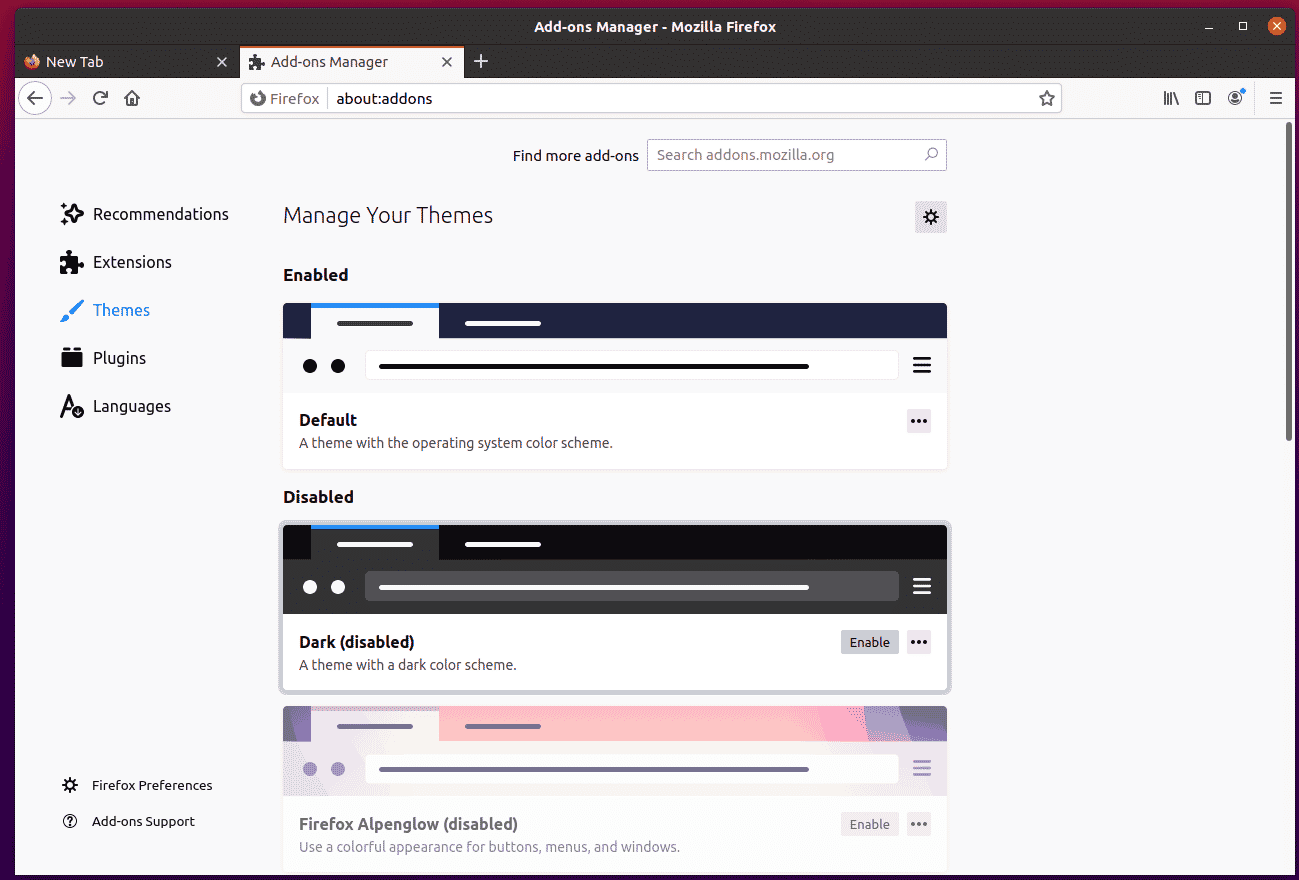This screenshot has height=880, width=1299.
Task: Click the forward navigation arrow
Action: 68,98
